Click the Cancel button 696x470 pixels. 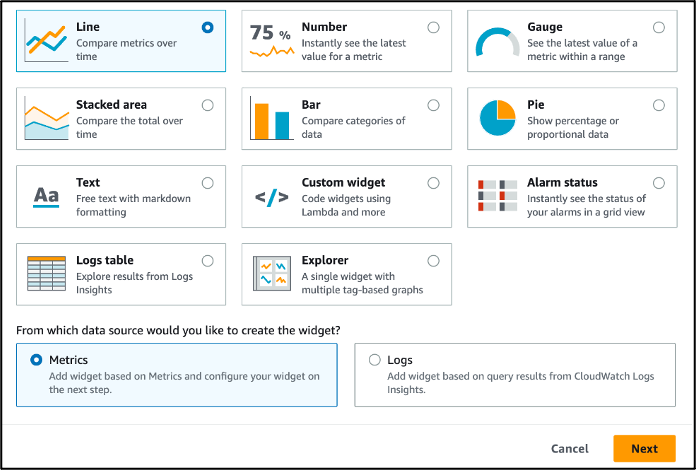coord(570,449)
